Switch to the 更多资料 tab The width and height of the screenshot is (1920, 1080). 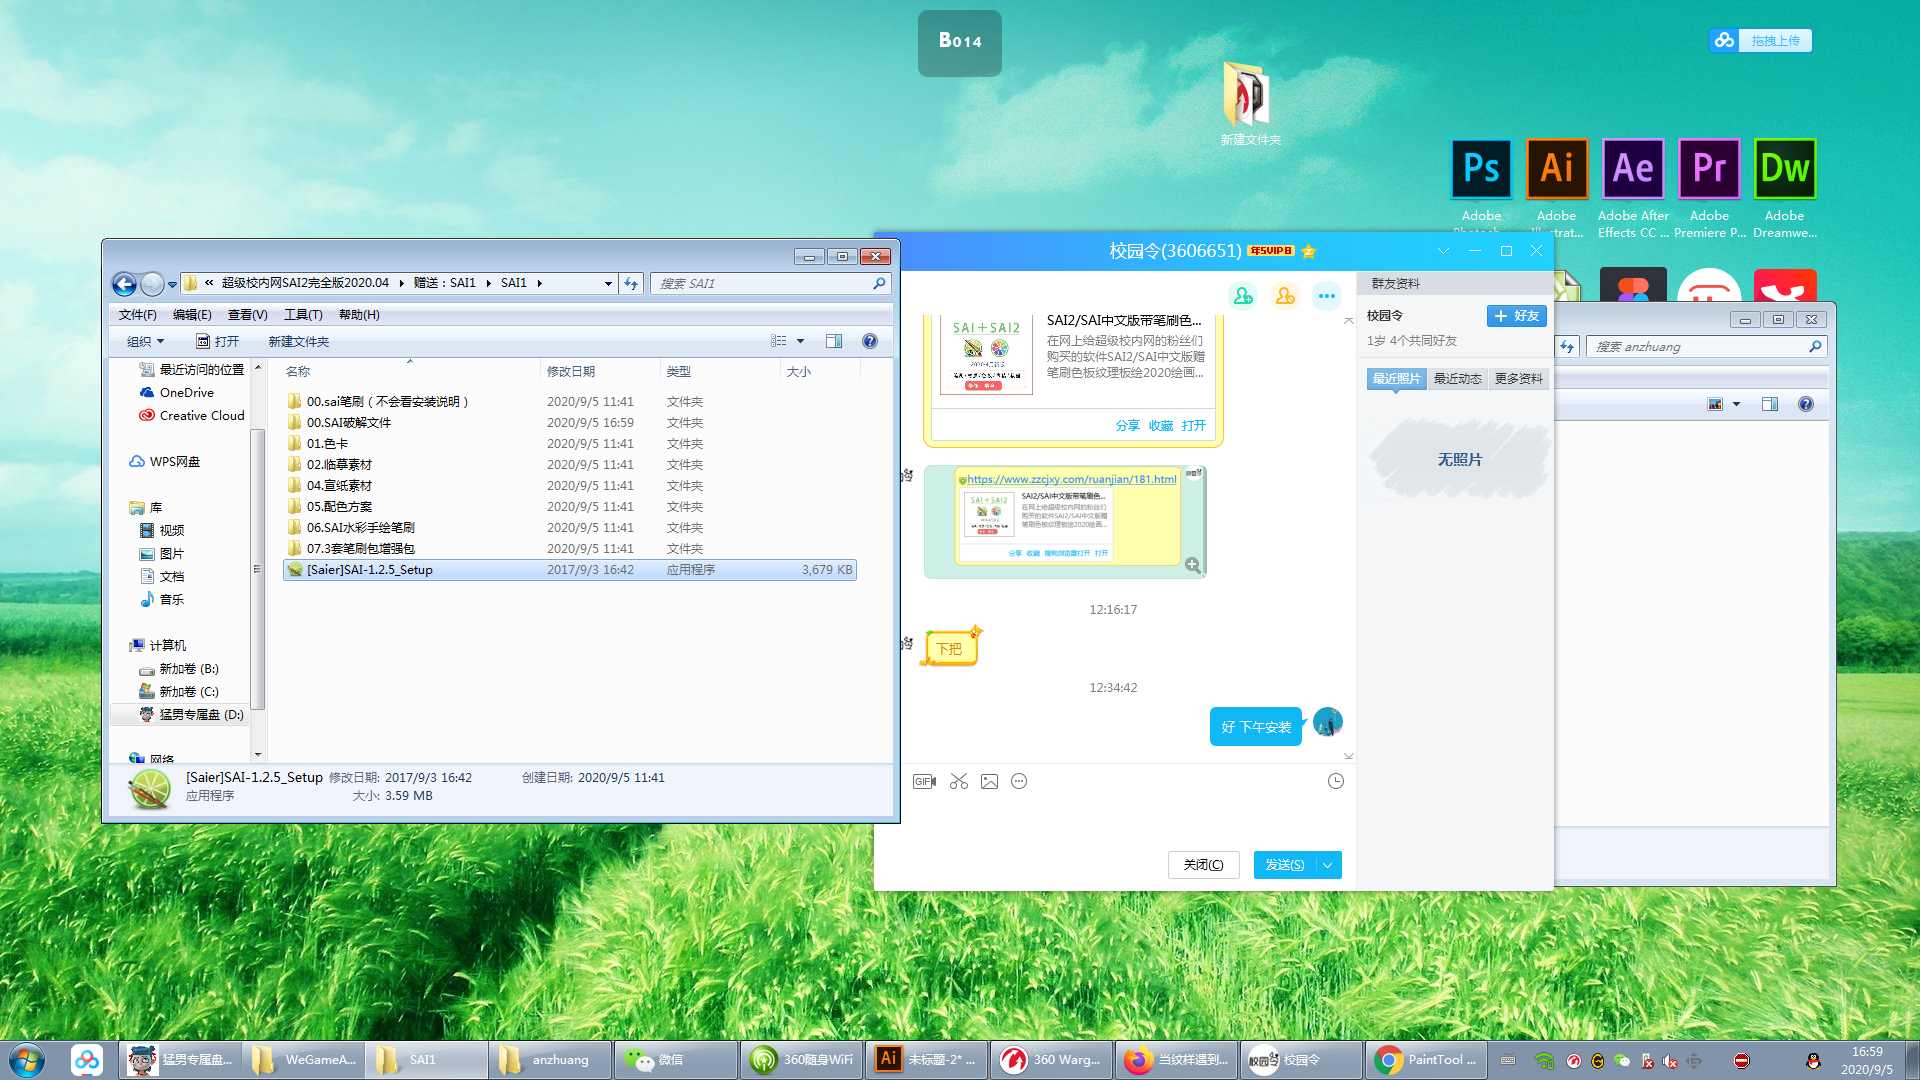[x=1519, y=379]
